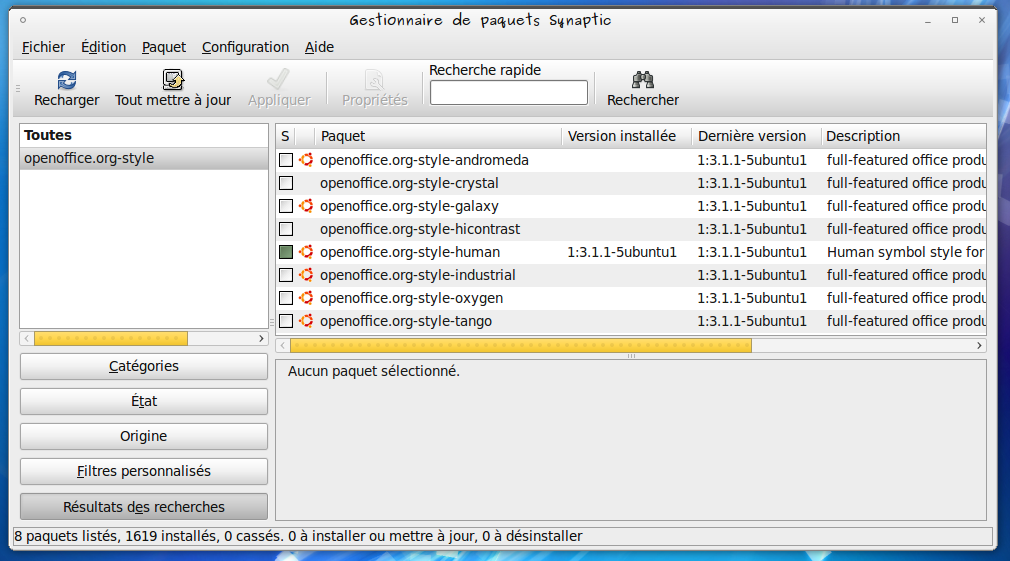Select the openoffice.org-style search entry
The width and height of the screenshot is (1010, 561).
tap(144, 158)
